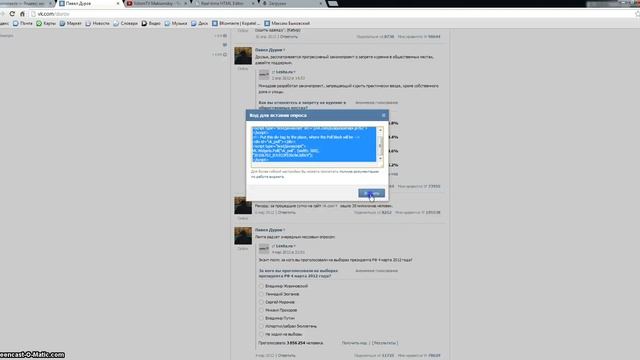
Task: Click Получить код link under the poll
Action: (354, 343)
